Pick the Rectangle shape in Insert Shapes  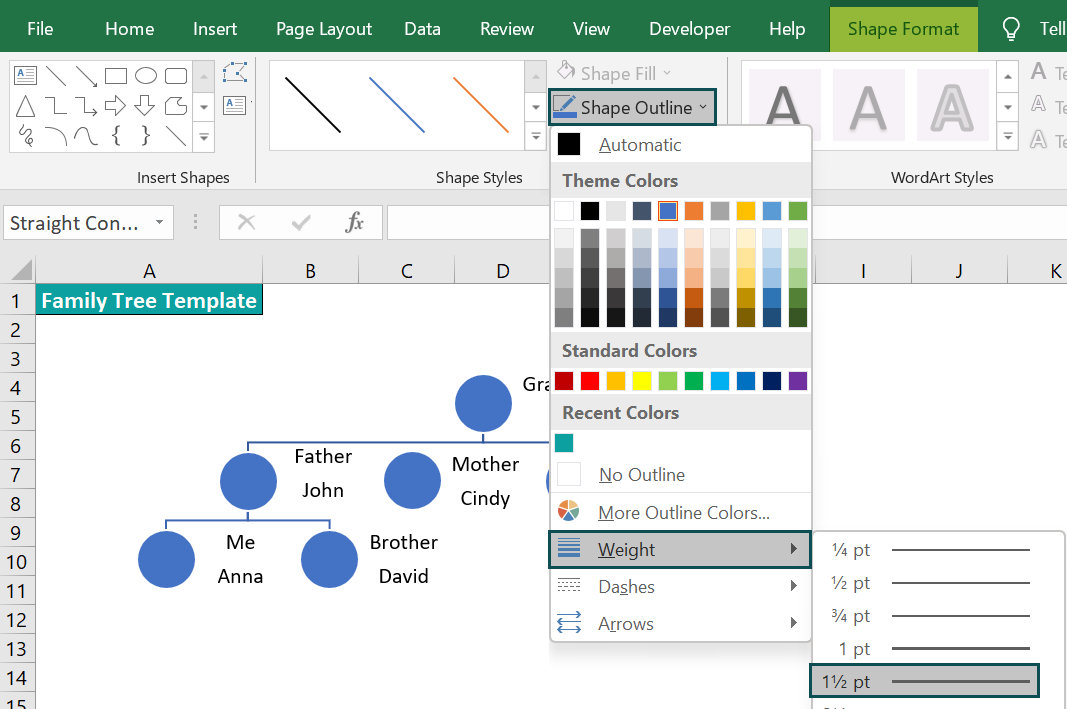[x=116, y=75]
